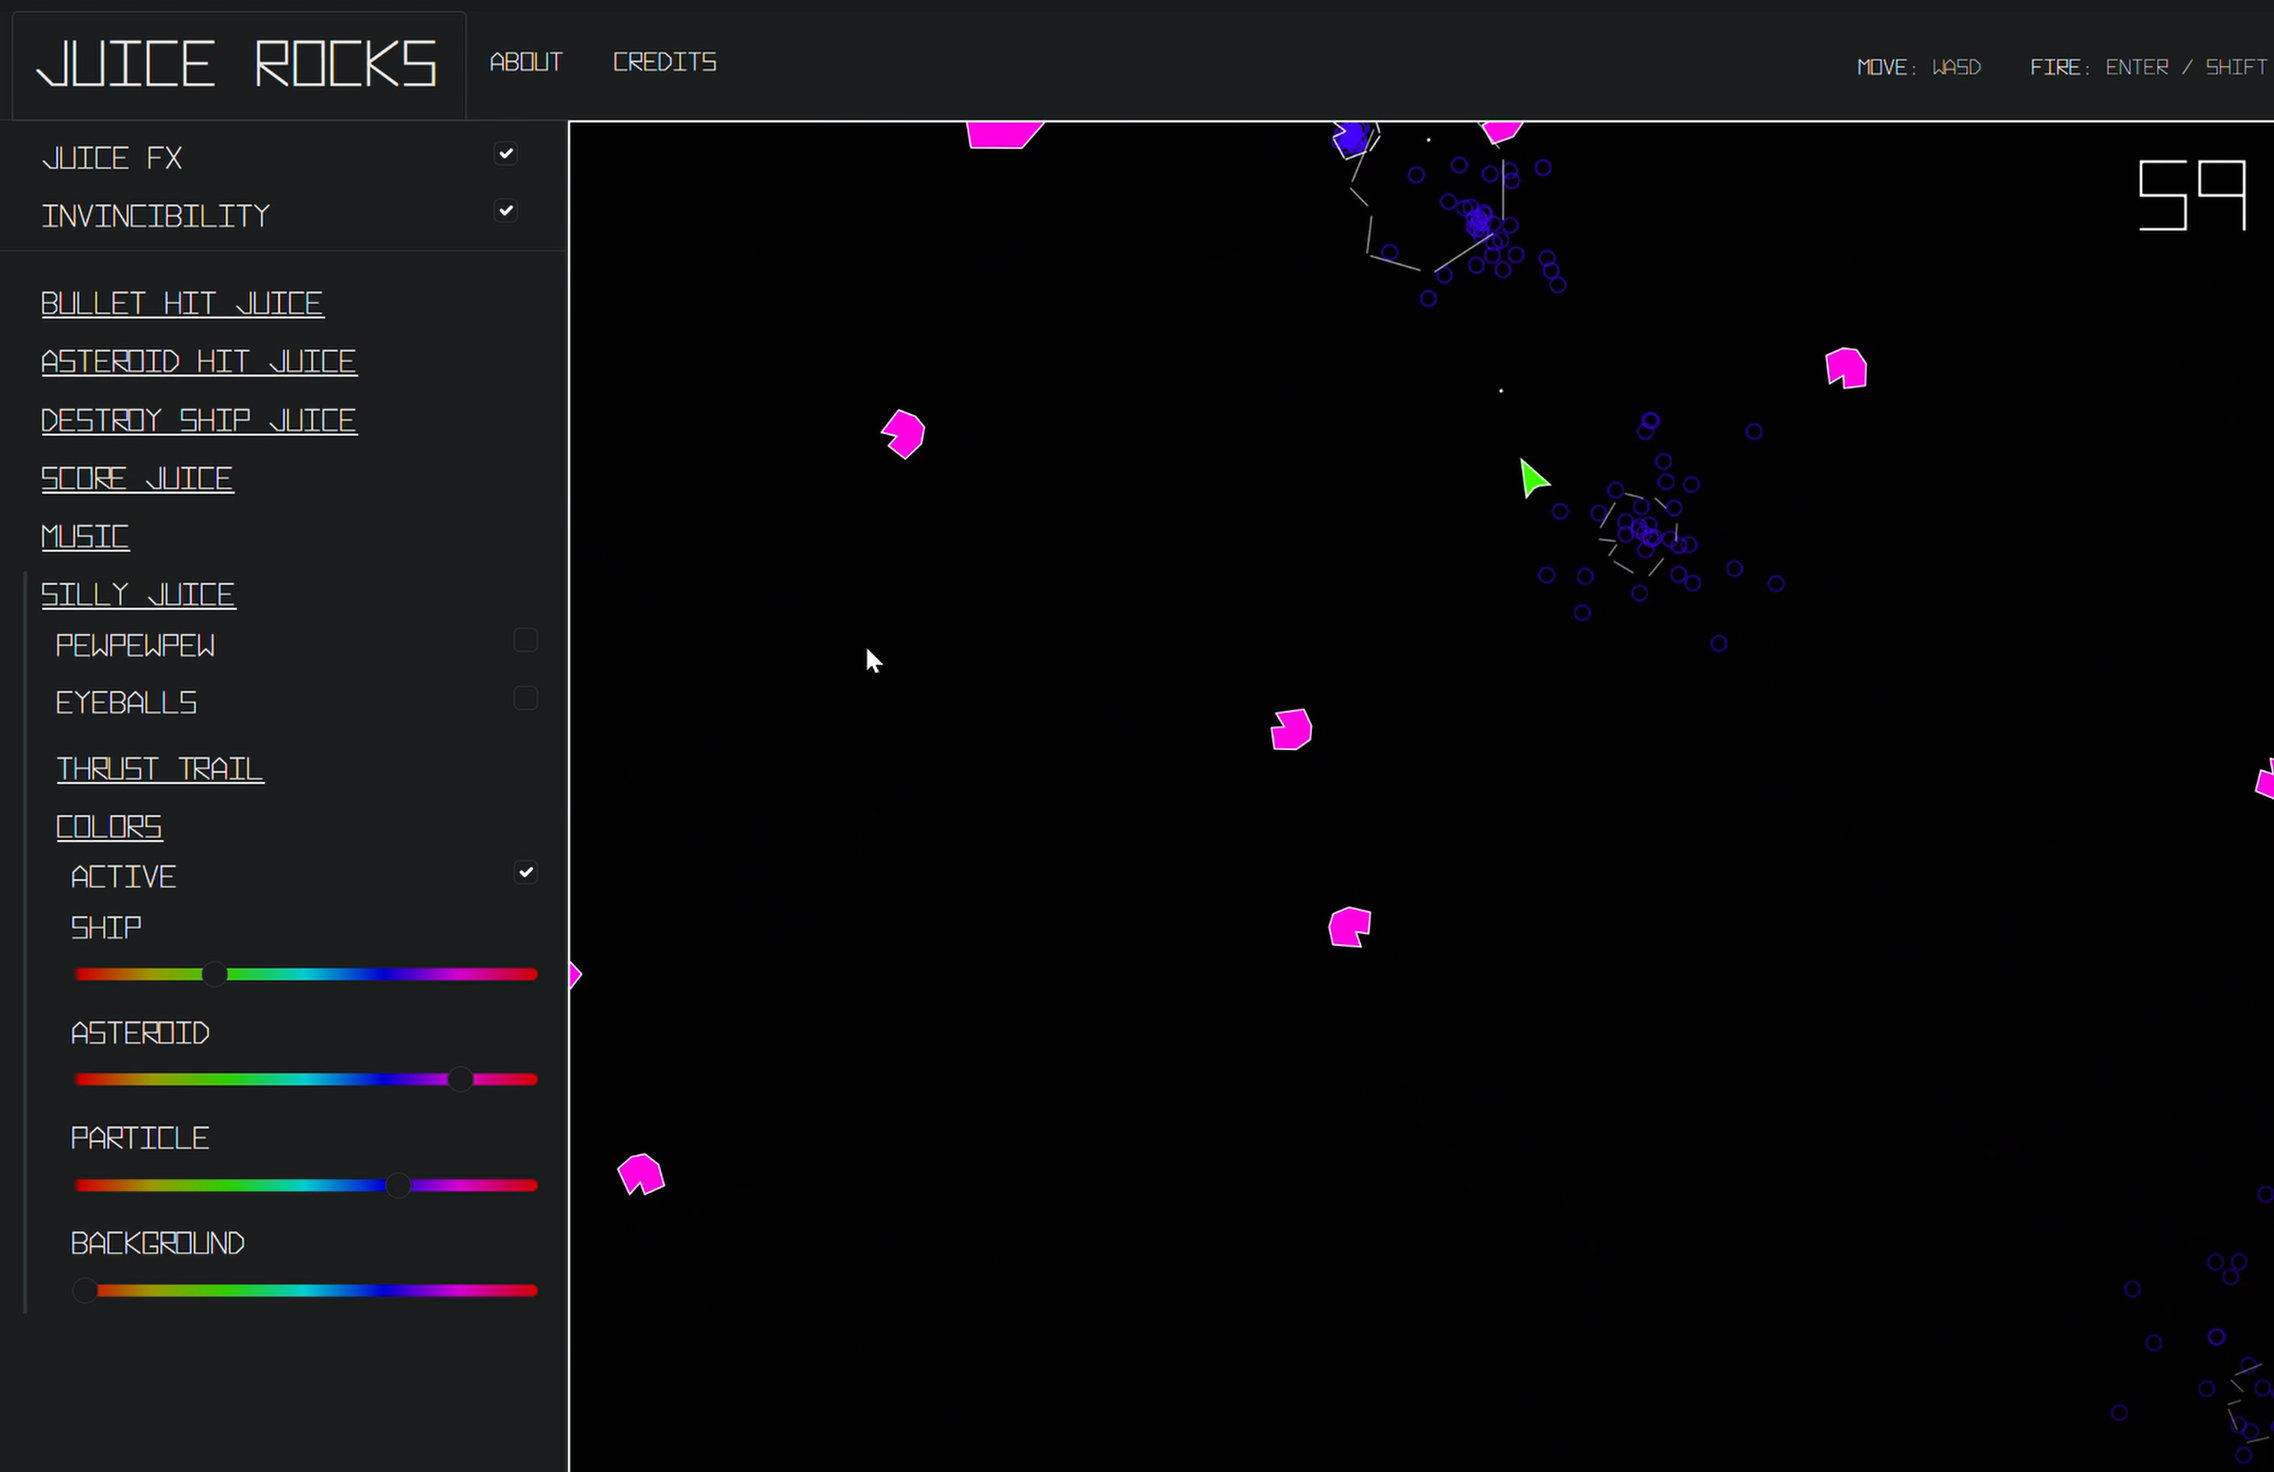The image size is (2274, 1472).
Task: Collapse the Colors section
Action: (x=109, y=827)
